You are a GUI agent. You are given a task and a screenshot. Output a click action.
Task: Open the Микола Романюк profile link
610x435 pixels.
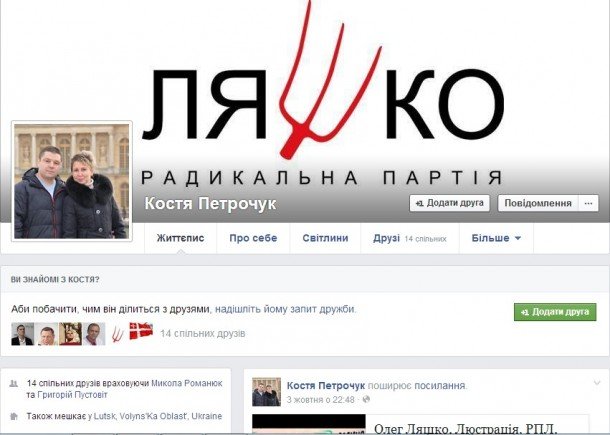(187, 383)
